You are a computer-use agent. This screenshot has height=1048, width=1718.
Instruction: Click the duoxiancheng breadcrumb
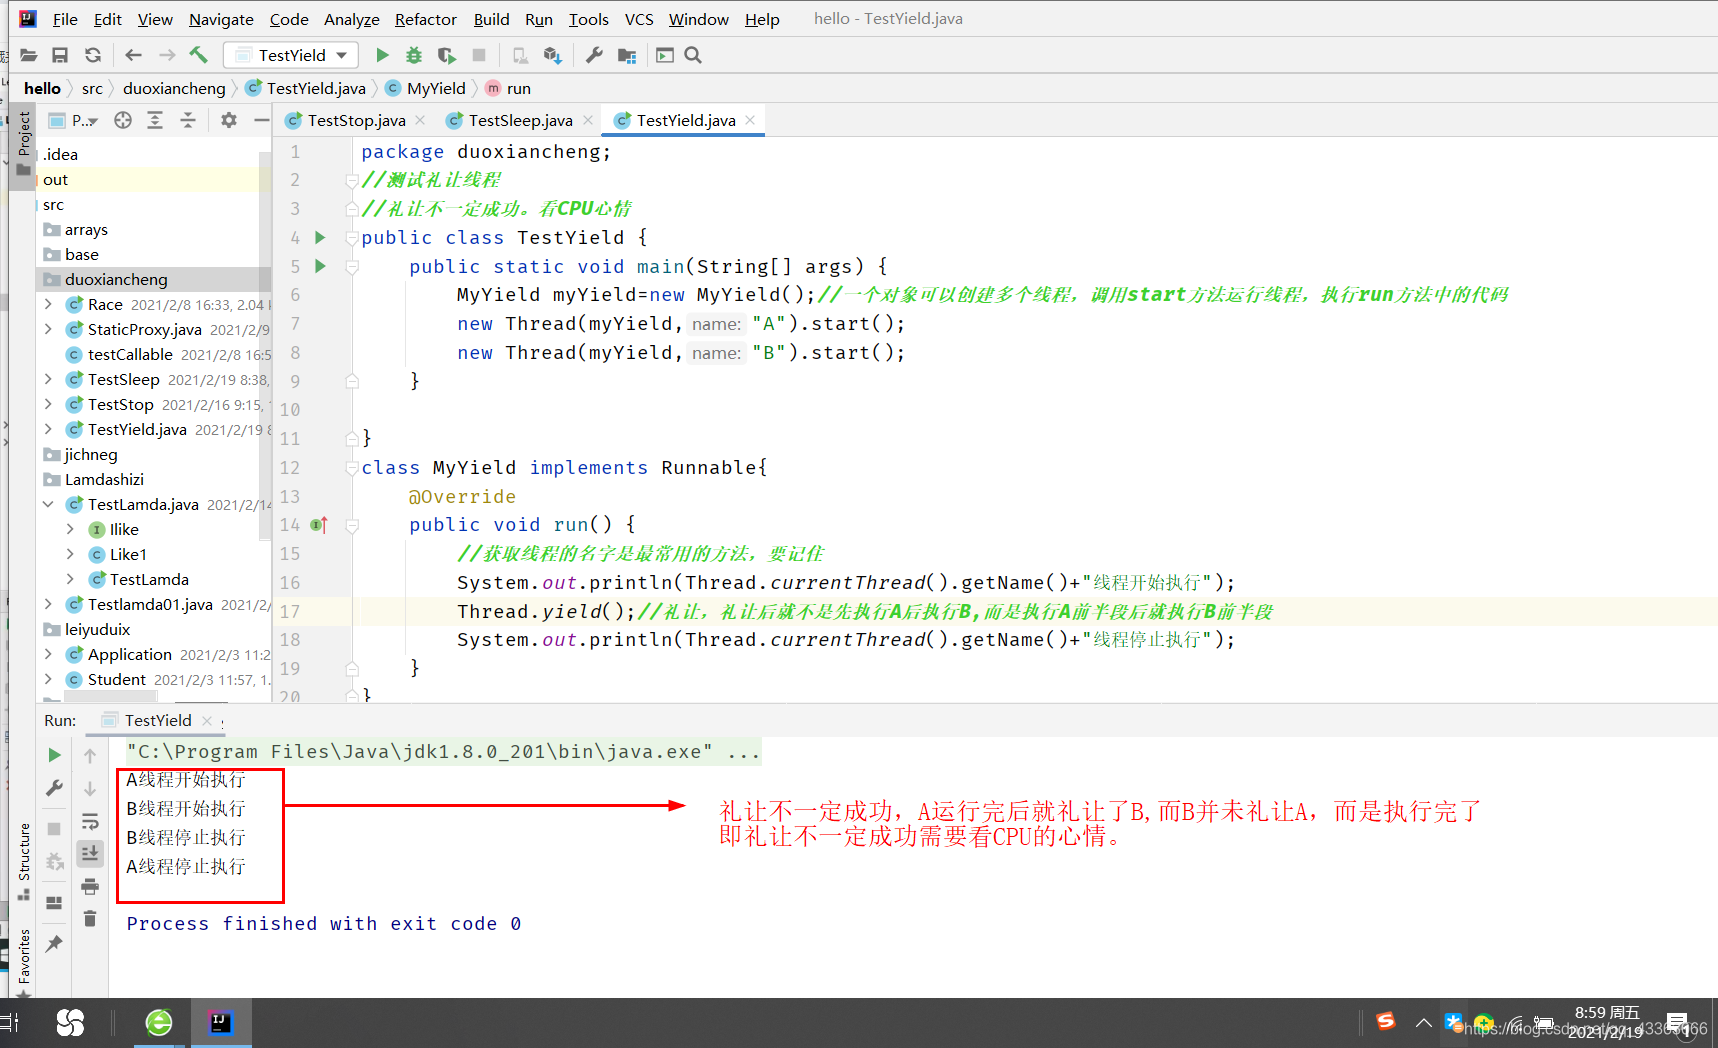click(x=174, y=88)
